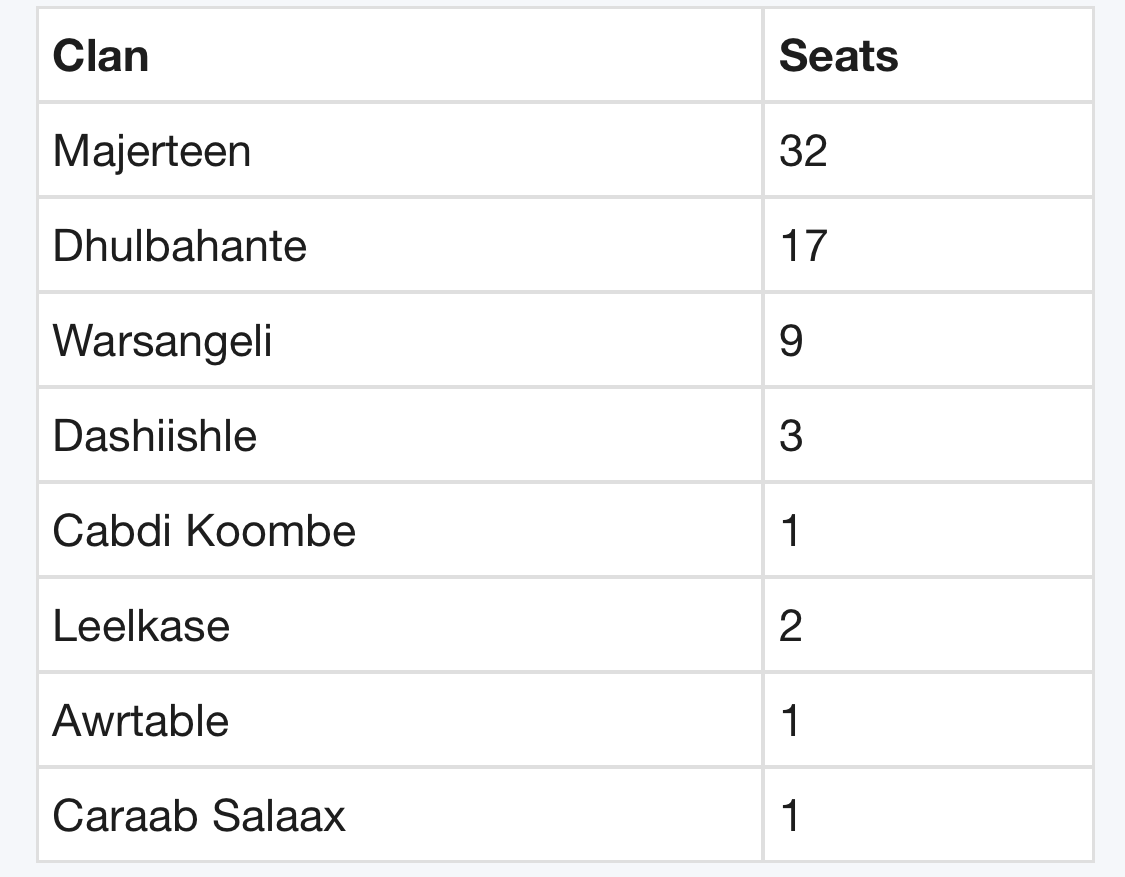Screen dimensions: 1125x877
Task: Click the word Salaax in the last row
Action: pyautogui.click(x=278, y=816)
